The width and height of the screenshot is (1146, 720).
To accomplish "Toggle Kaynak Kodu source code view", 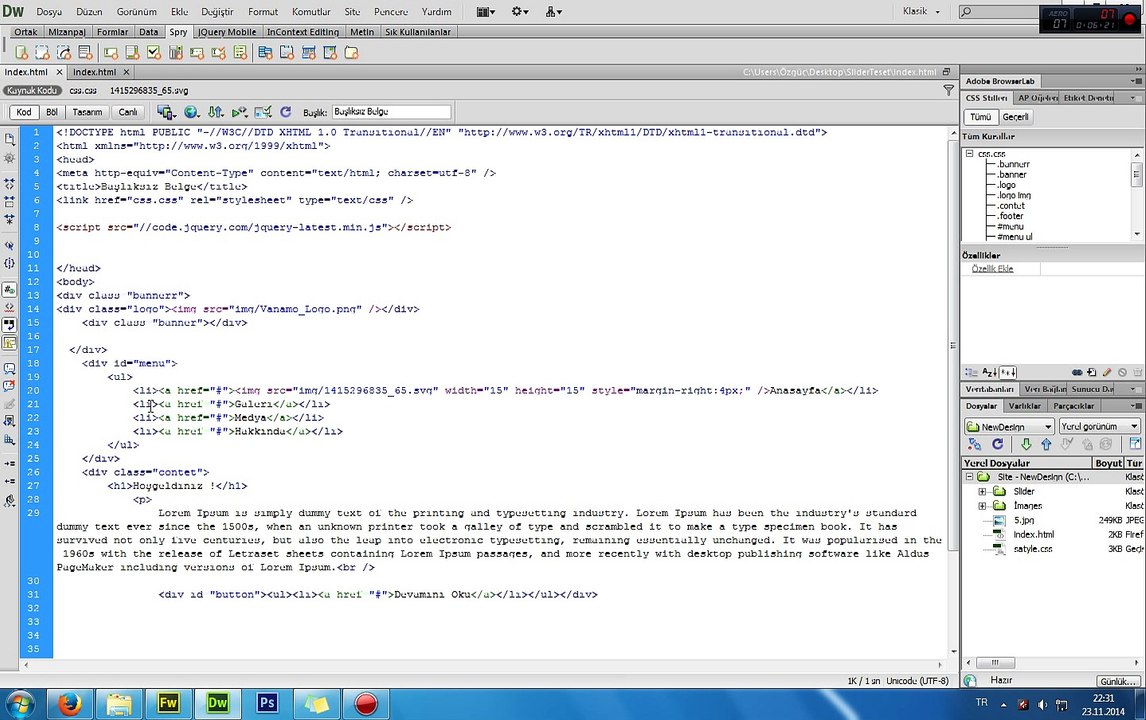I will (32, 91).
